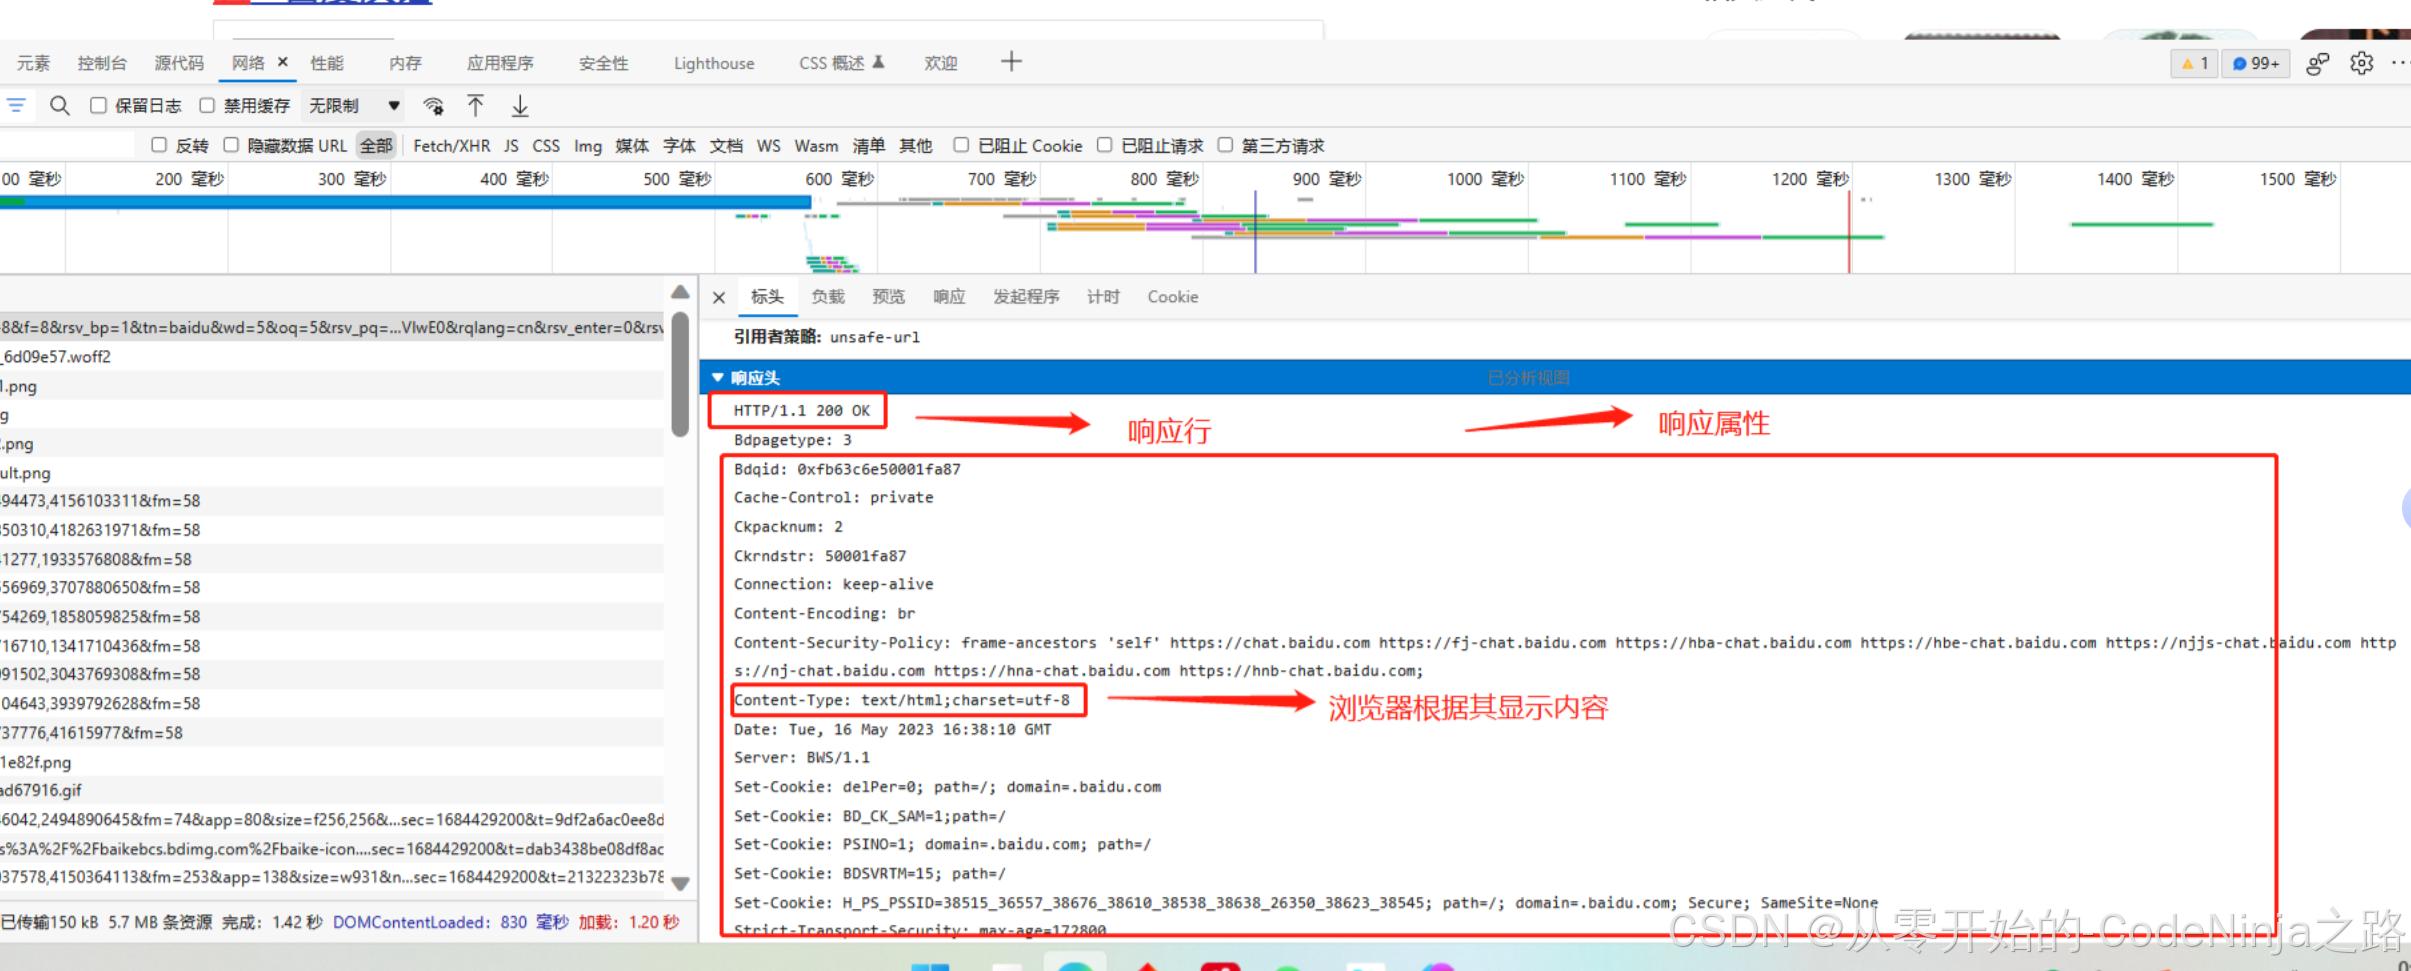This screenshot has height=971, width=2411.
Task: Open the CSS 概述 panel tab
Action: click(x=841, y=63)
